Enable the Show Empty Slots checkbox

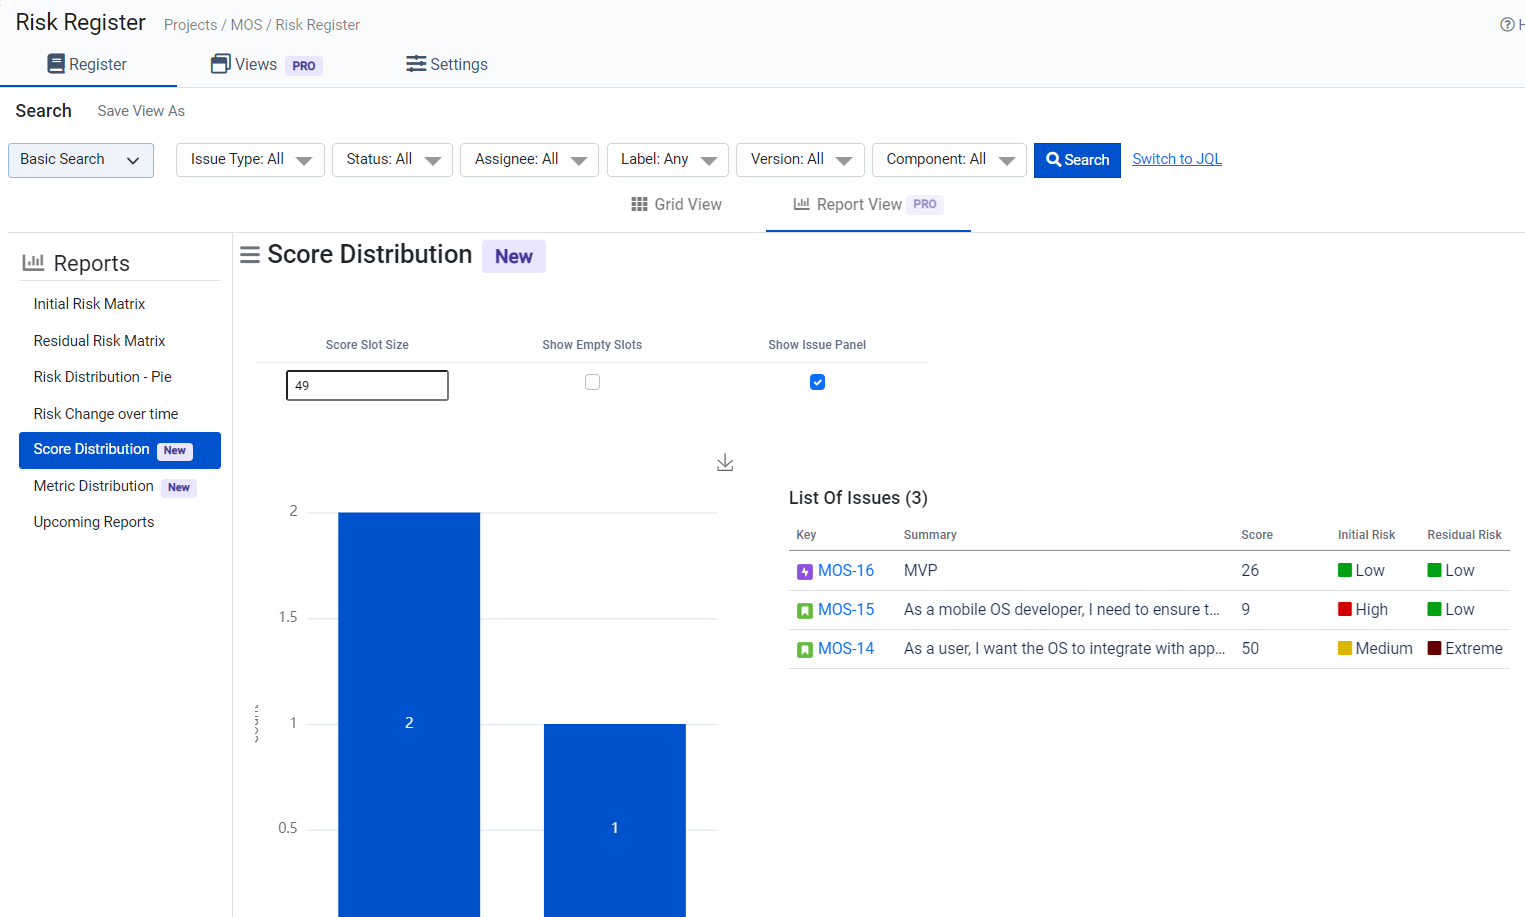click(592, 382)
